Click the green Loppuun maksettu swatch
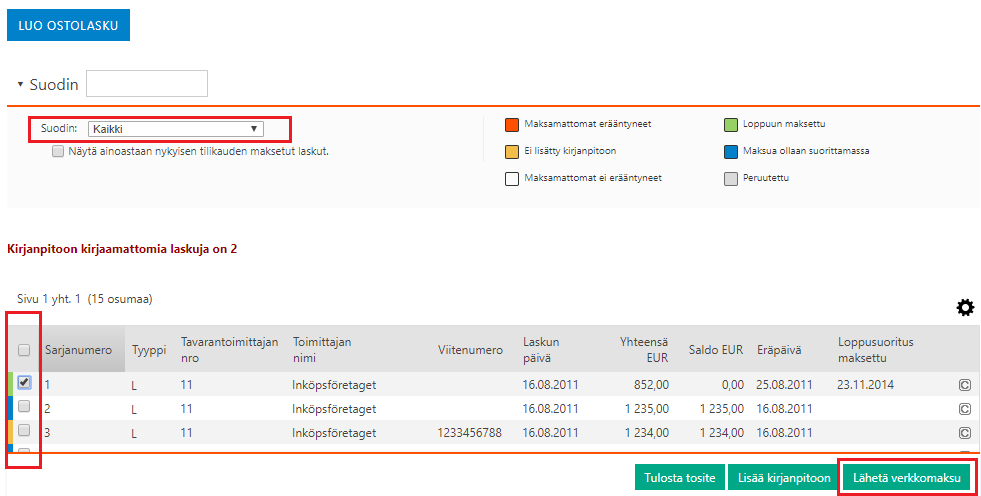 (730, 125)
